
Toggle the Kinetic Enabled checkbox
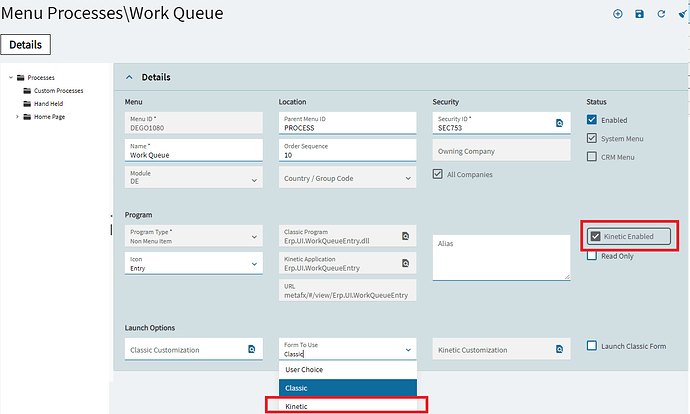point(596,236)
